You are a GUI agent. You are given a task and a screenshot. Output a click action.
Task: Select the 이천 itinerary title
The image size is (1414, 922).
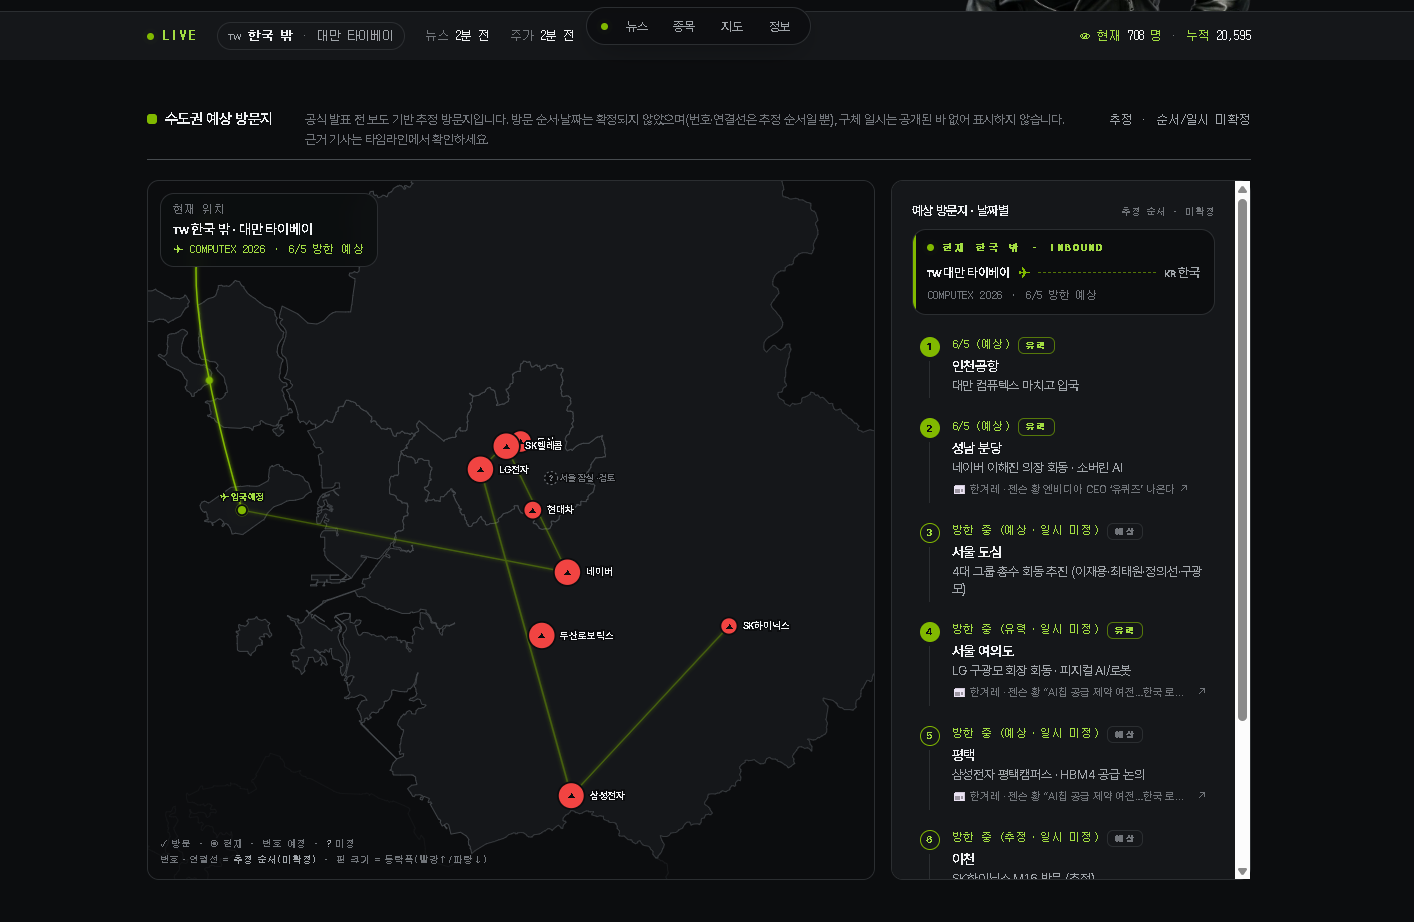coord(963,859)
